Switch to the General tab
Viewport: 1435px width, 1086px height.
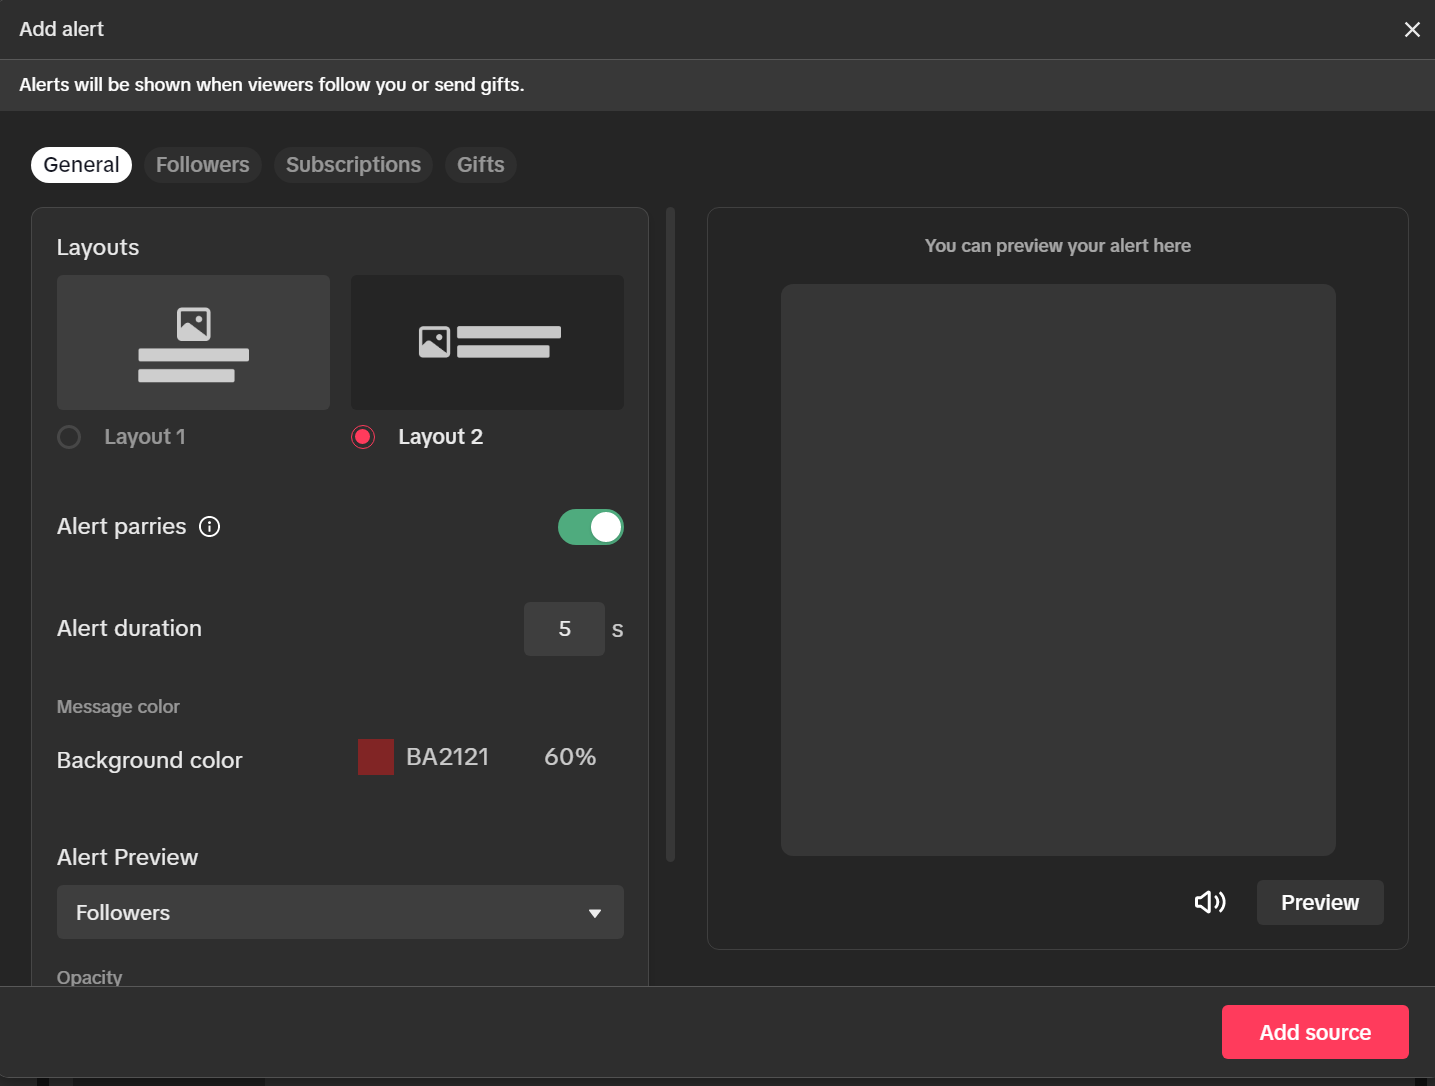click(81, 165)
